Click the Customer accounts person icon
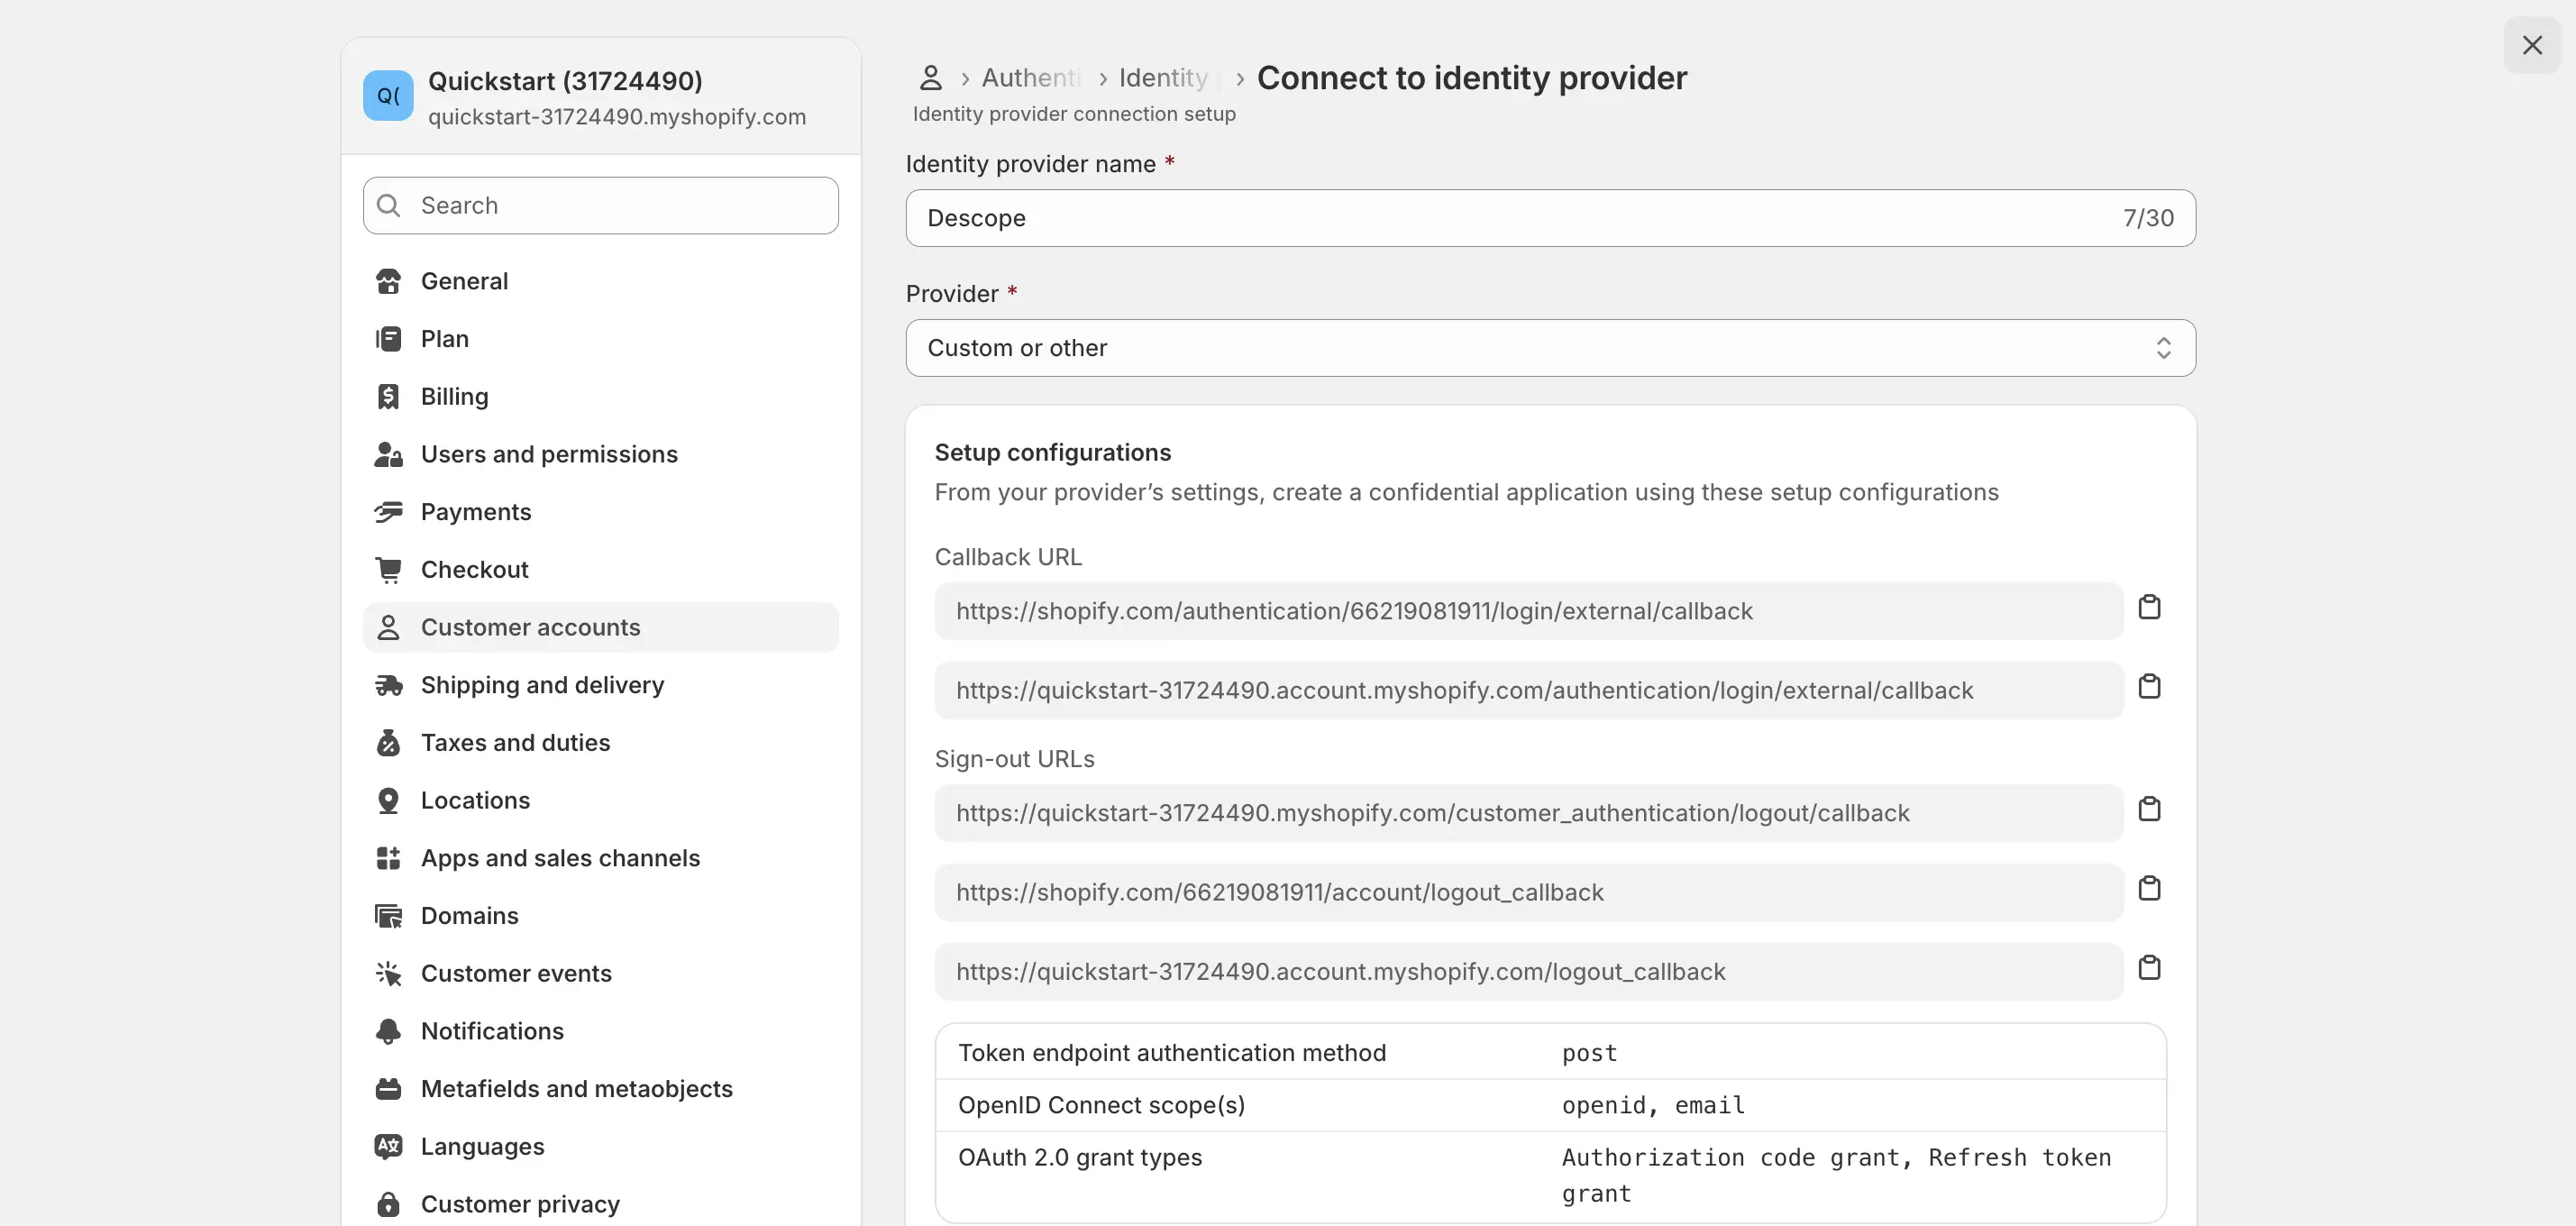This screenshot has height=1226, width=2576. point(388,627)
